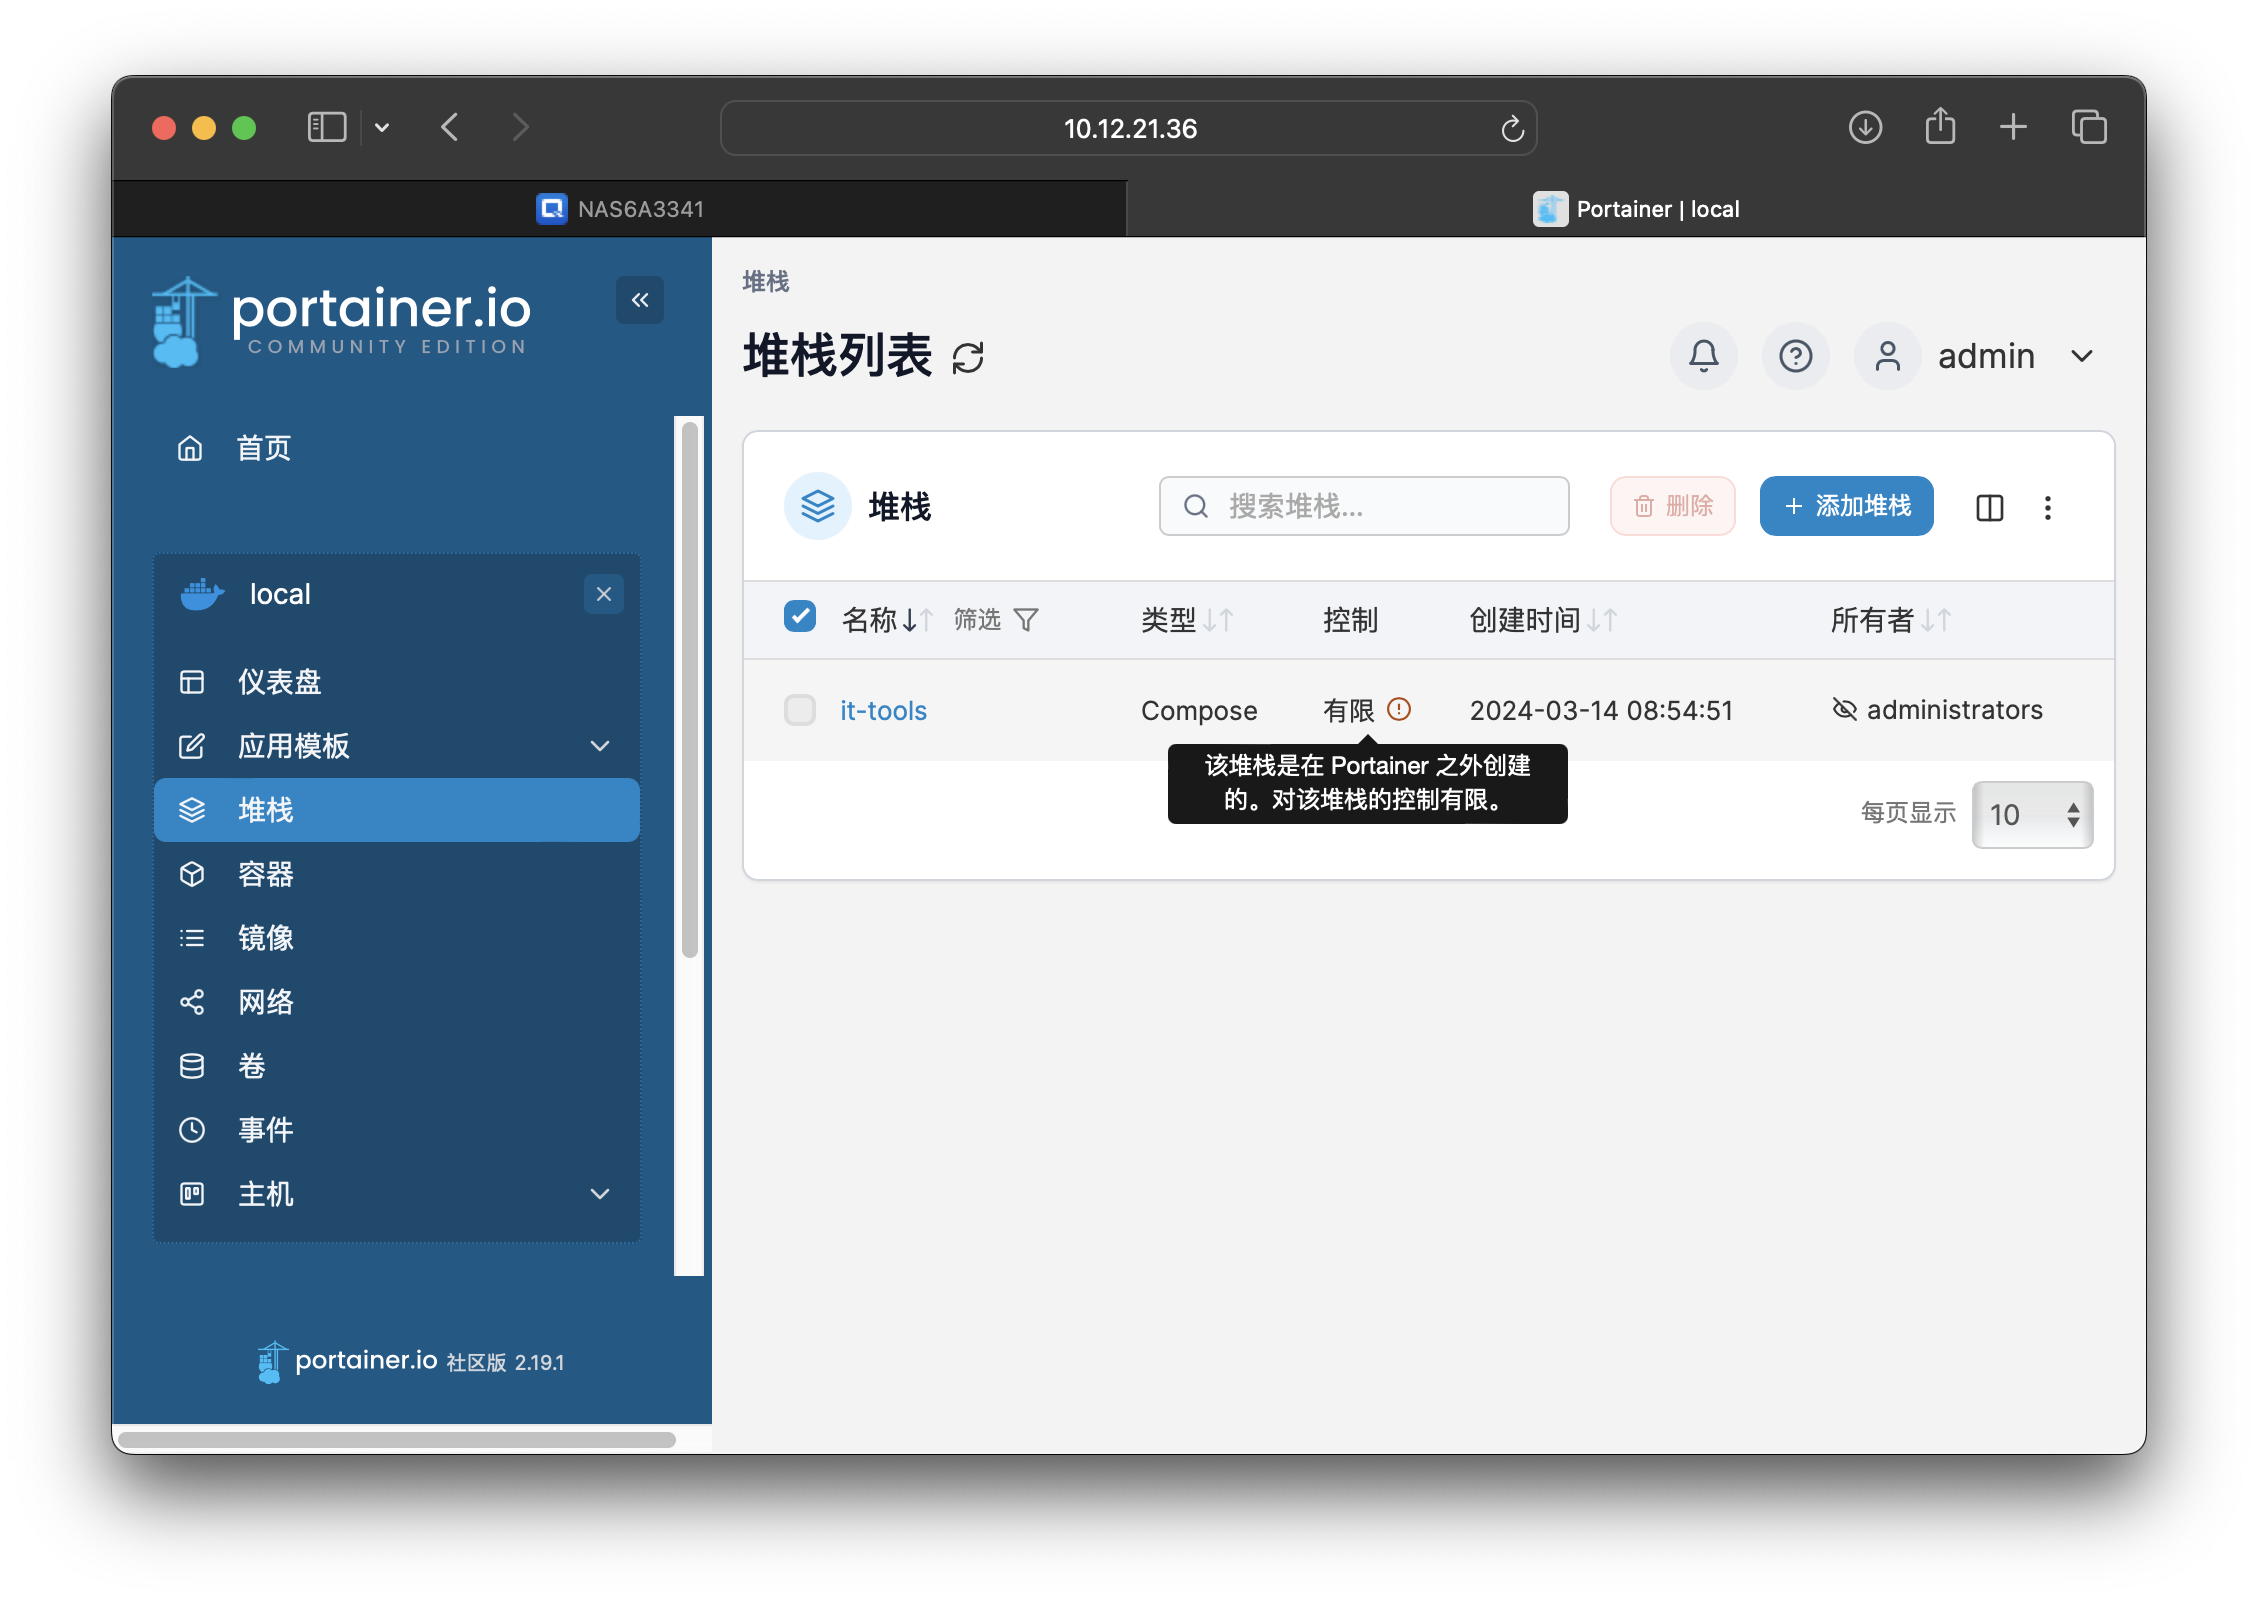This screenshot has height=1602, width=2258.
Task: Open 镜像 images page
Action: point(397,938)
